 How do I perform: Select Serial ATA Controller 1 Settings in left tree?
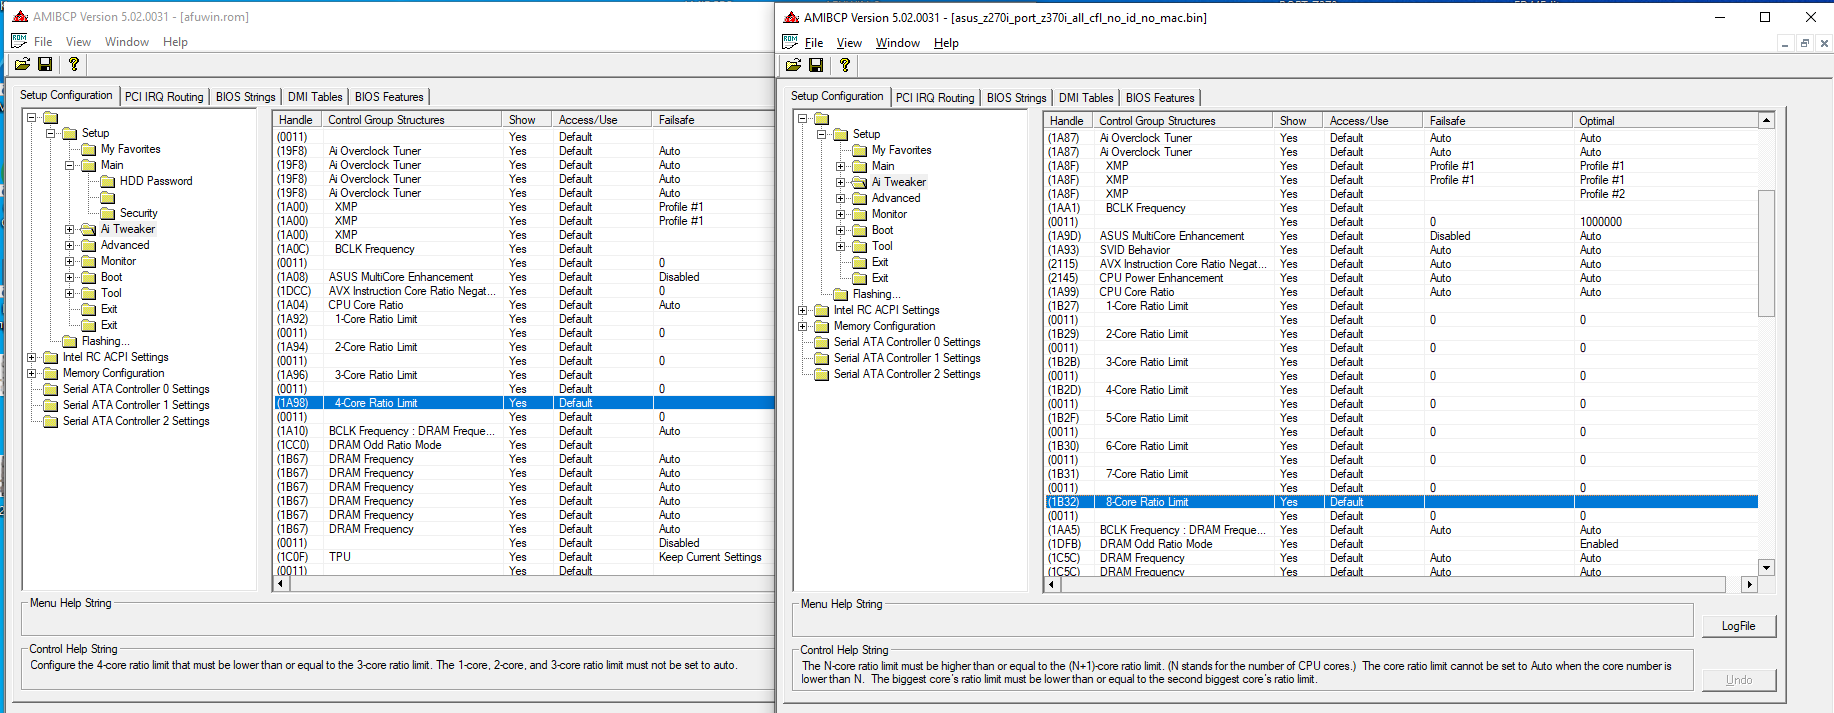tap(136, 405)
